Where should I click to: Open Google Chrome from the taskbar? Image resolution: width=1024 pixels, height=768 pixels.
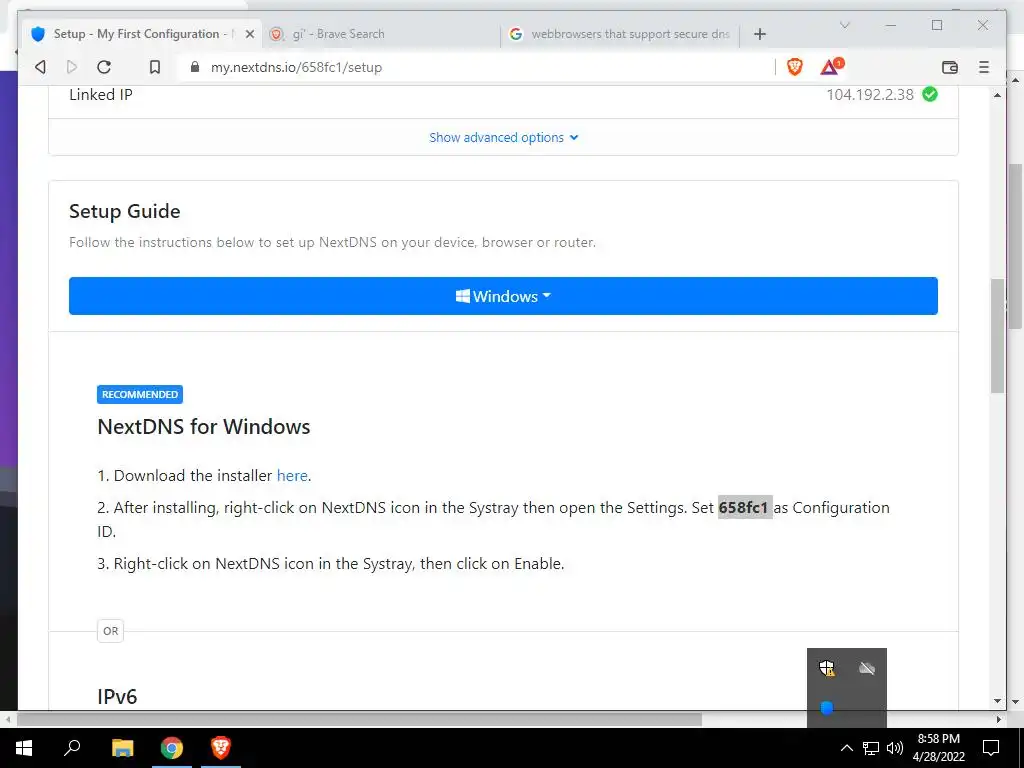click(172, 748)
